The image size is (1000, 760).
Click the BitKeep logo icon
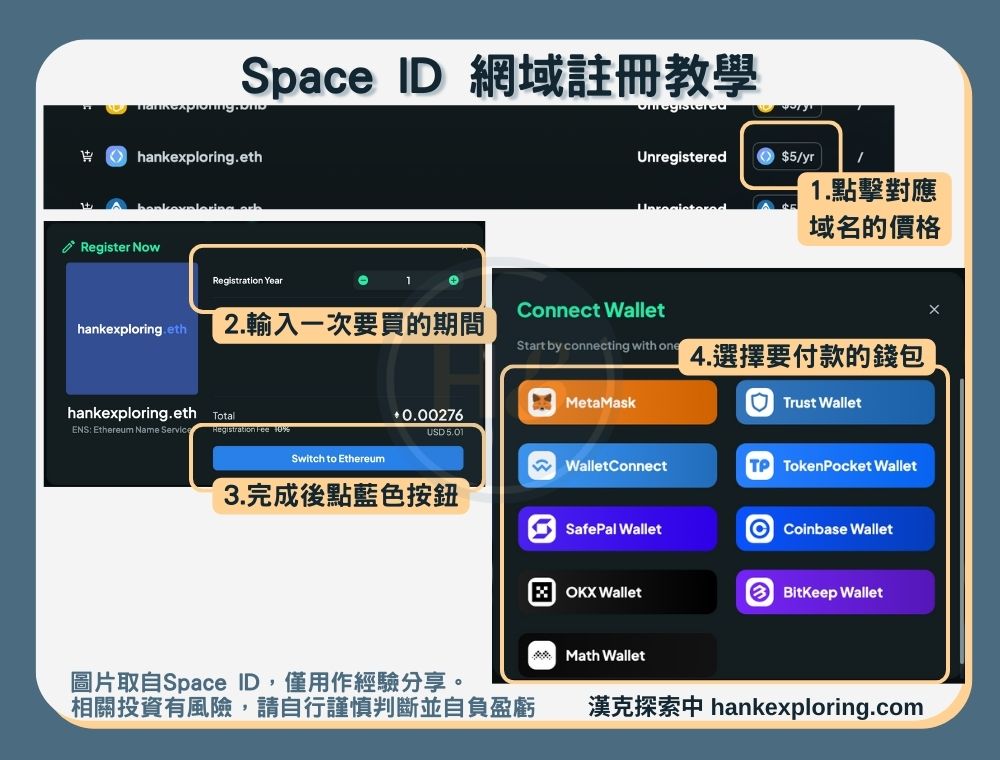coord(760,592)
